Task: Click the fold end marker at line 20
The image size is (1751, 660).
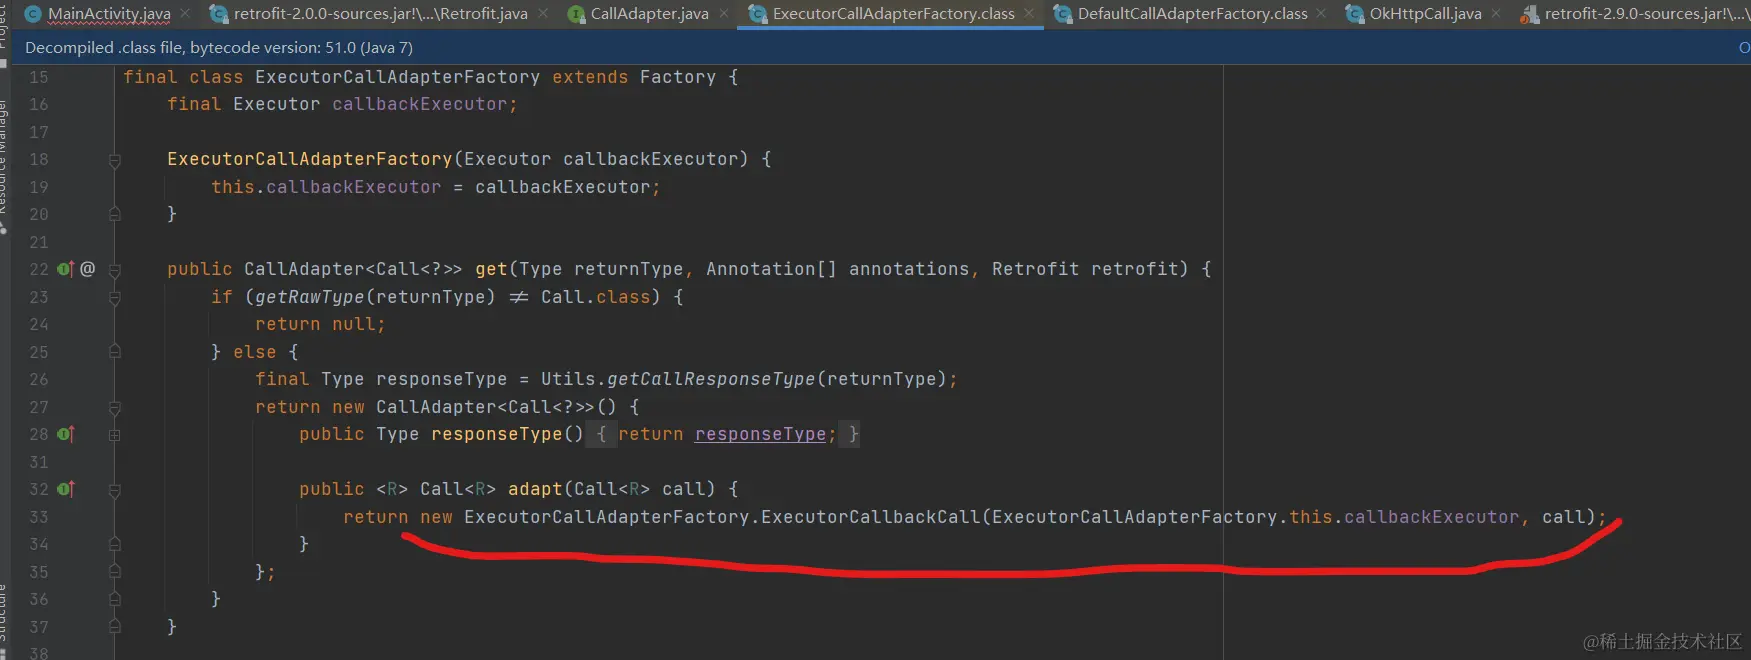Action: click(x=114, y=214)
